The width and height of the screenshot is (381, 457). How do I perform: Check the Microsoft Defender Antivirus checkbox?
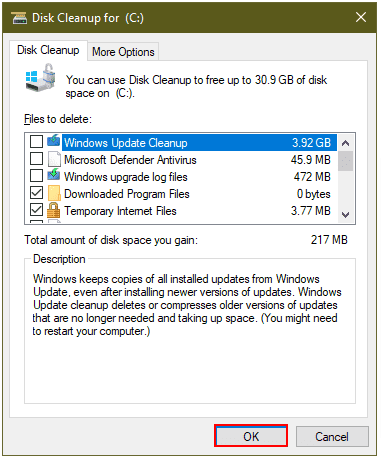pos(36,159)
